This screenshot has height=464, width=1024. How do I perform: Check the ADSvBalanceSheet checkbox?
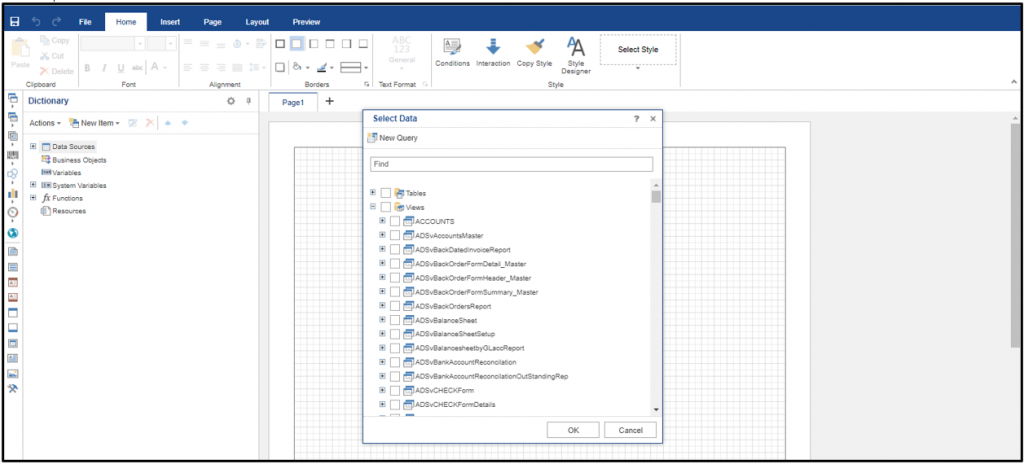tap(394, 320)
